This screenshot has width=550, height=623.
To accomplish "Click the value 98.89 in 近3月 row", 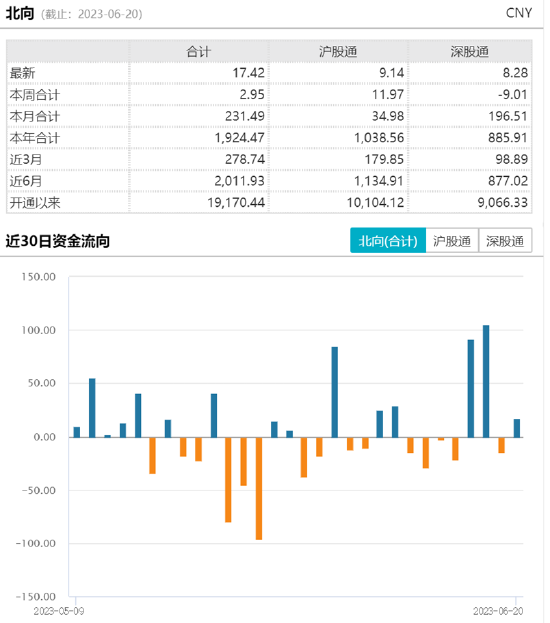I will [511, 159].
